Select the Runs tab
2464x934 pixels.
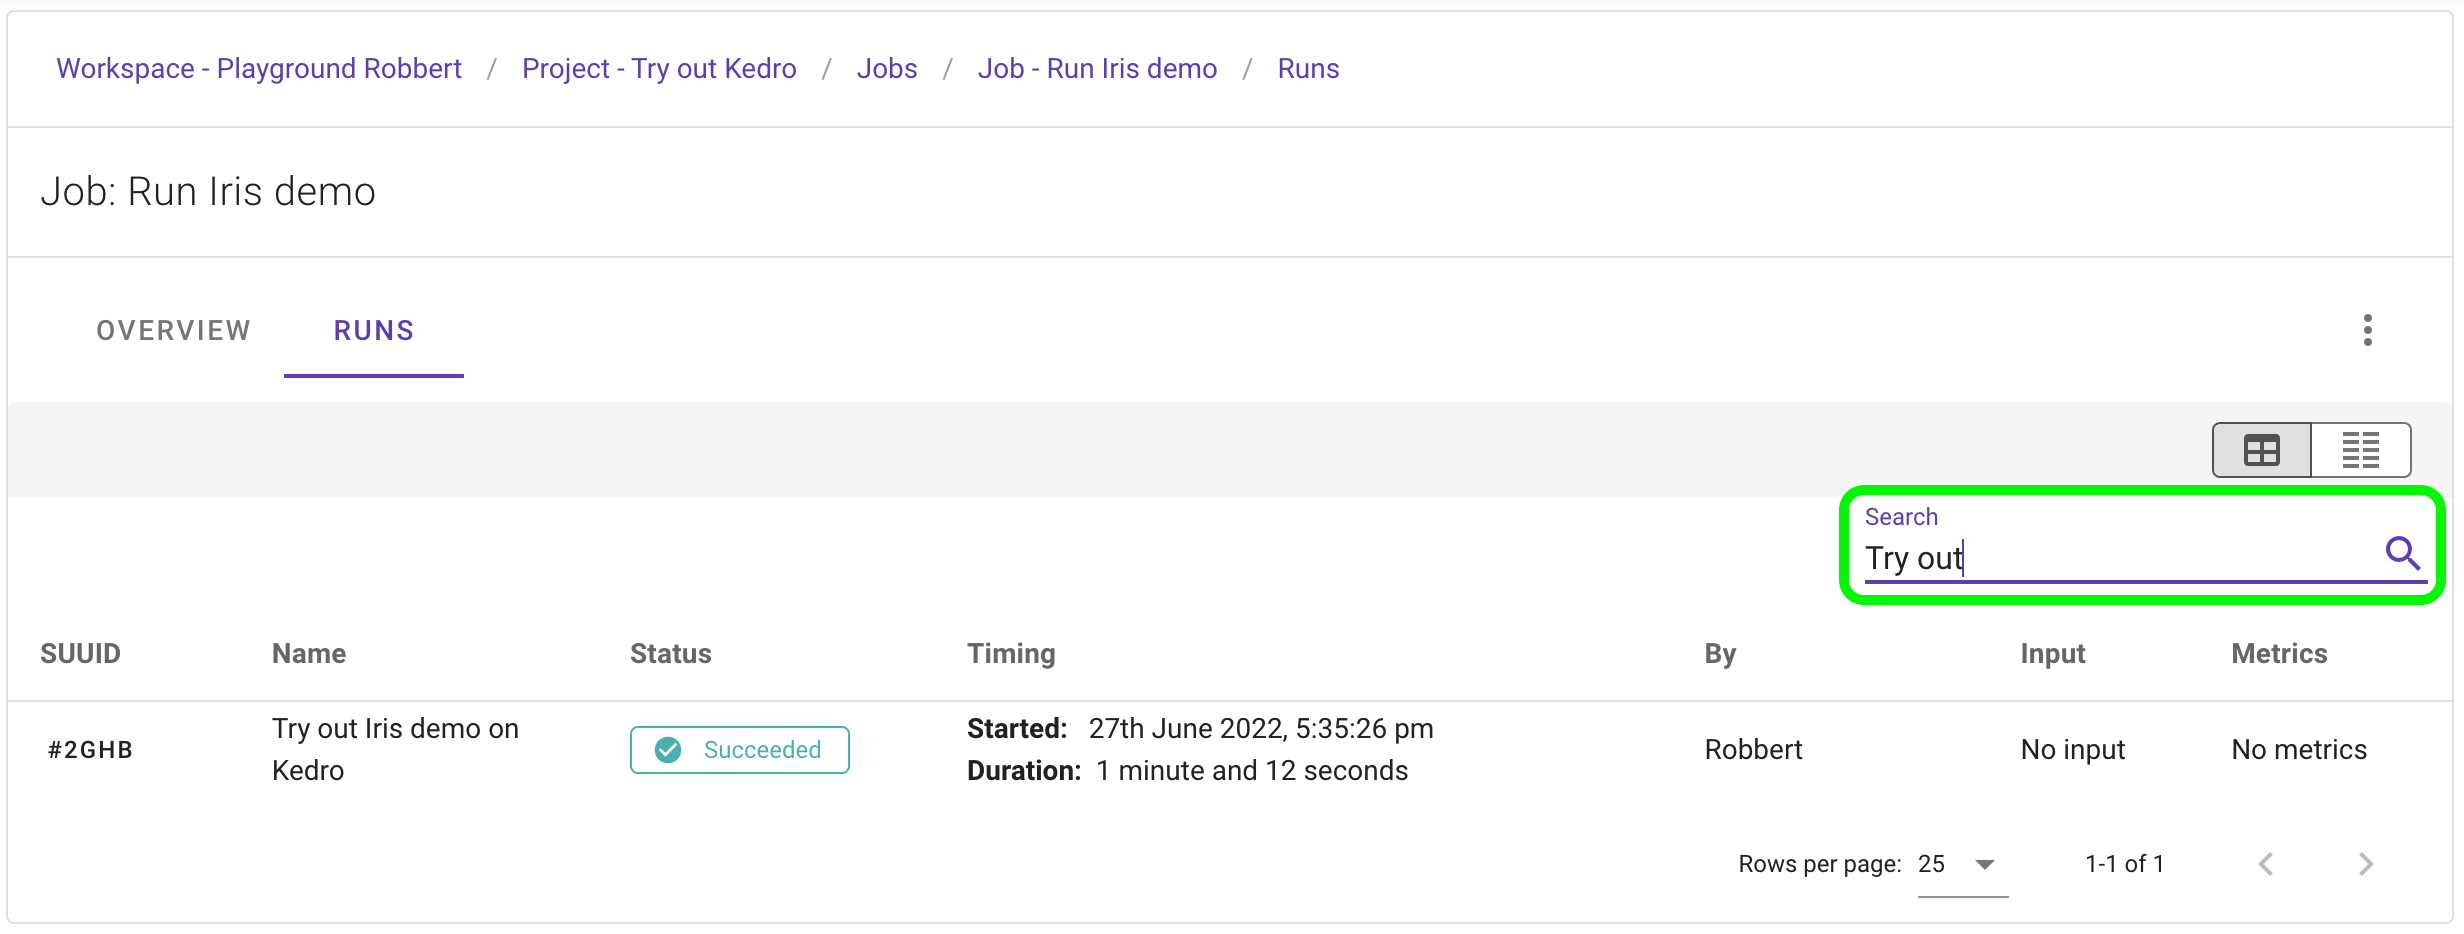pos(373,330)
